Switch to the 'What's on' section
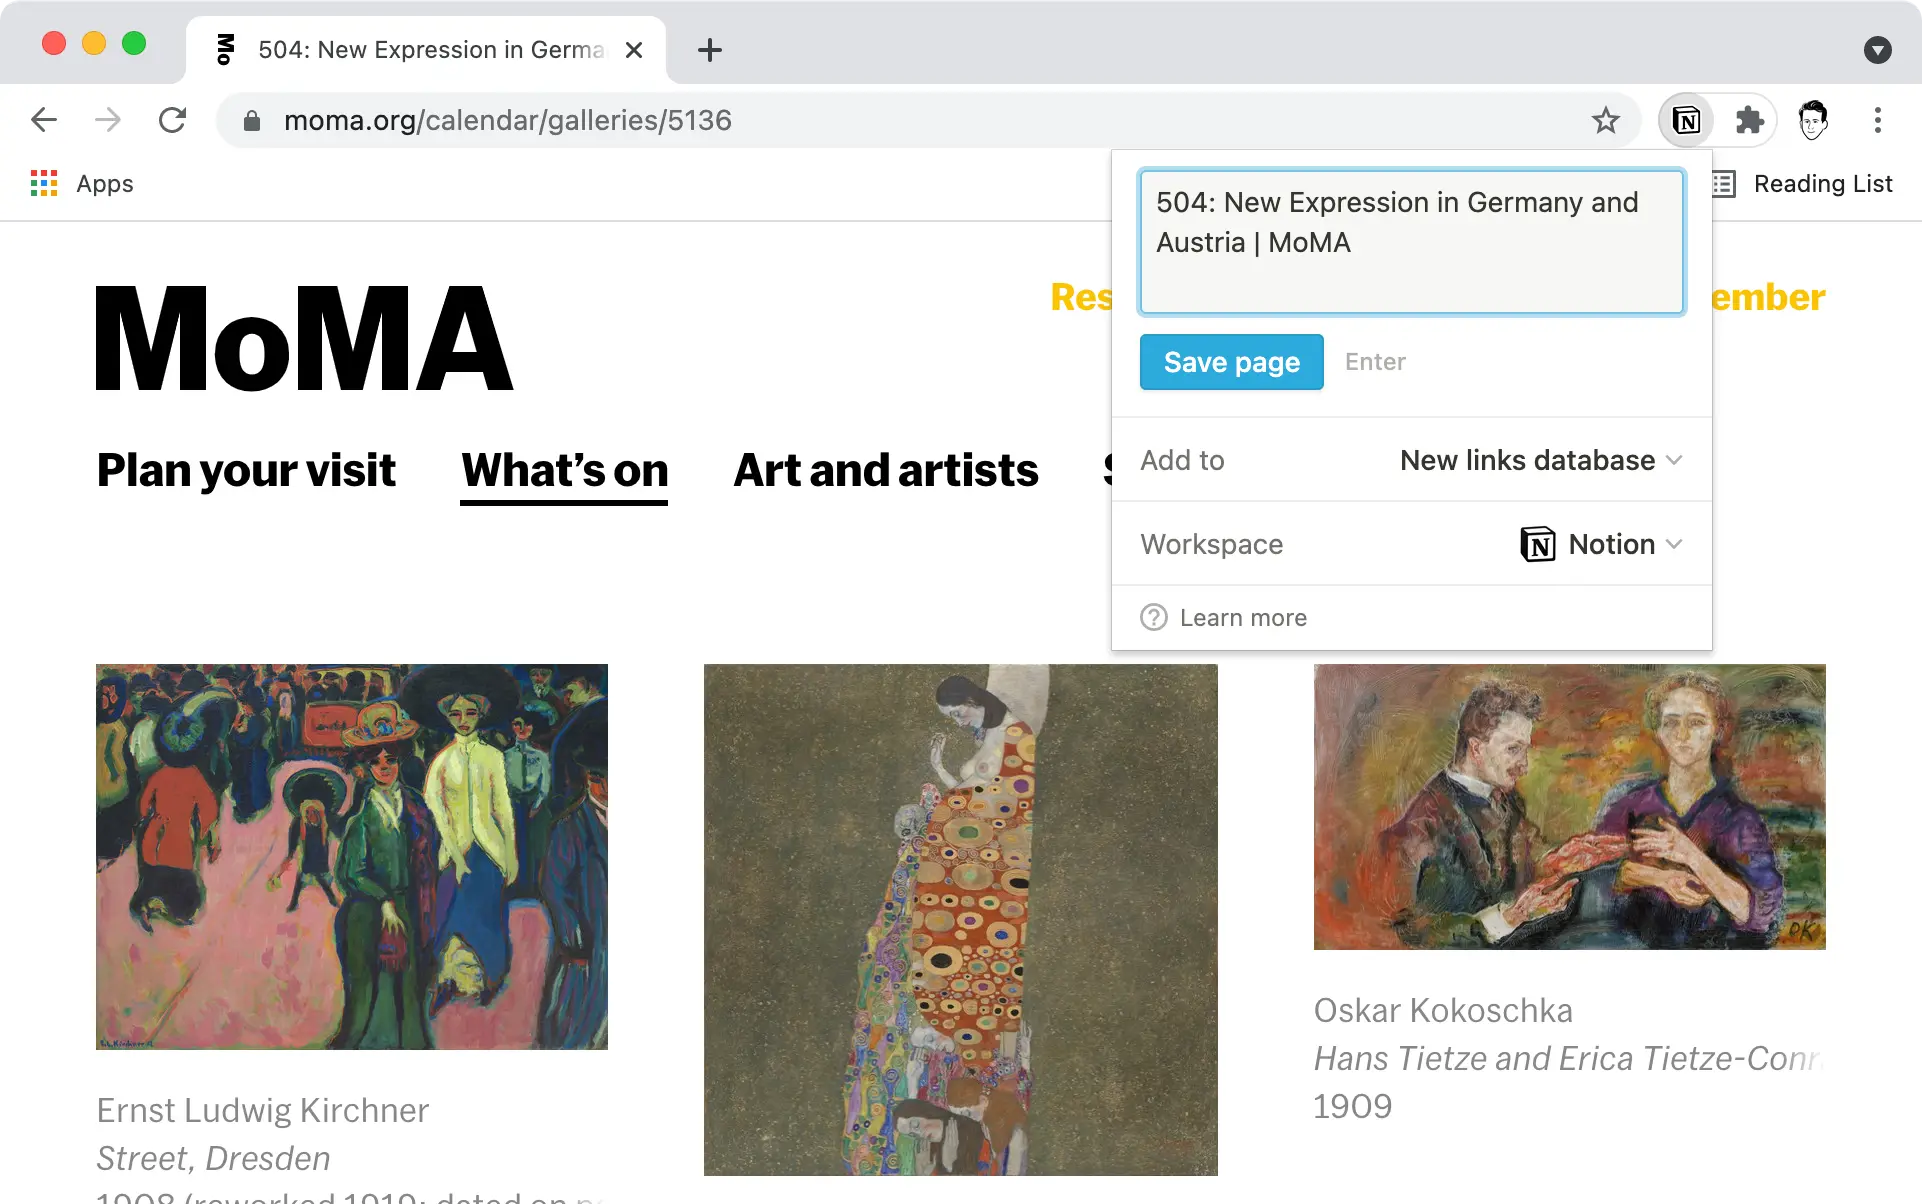The image size is (1922, 1204). coord(564,470)
